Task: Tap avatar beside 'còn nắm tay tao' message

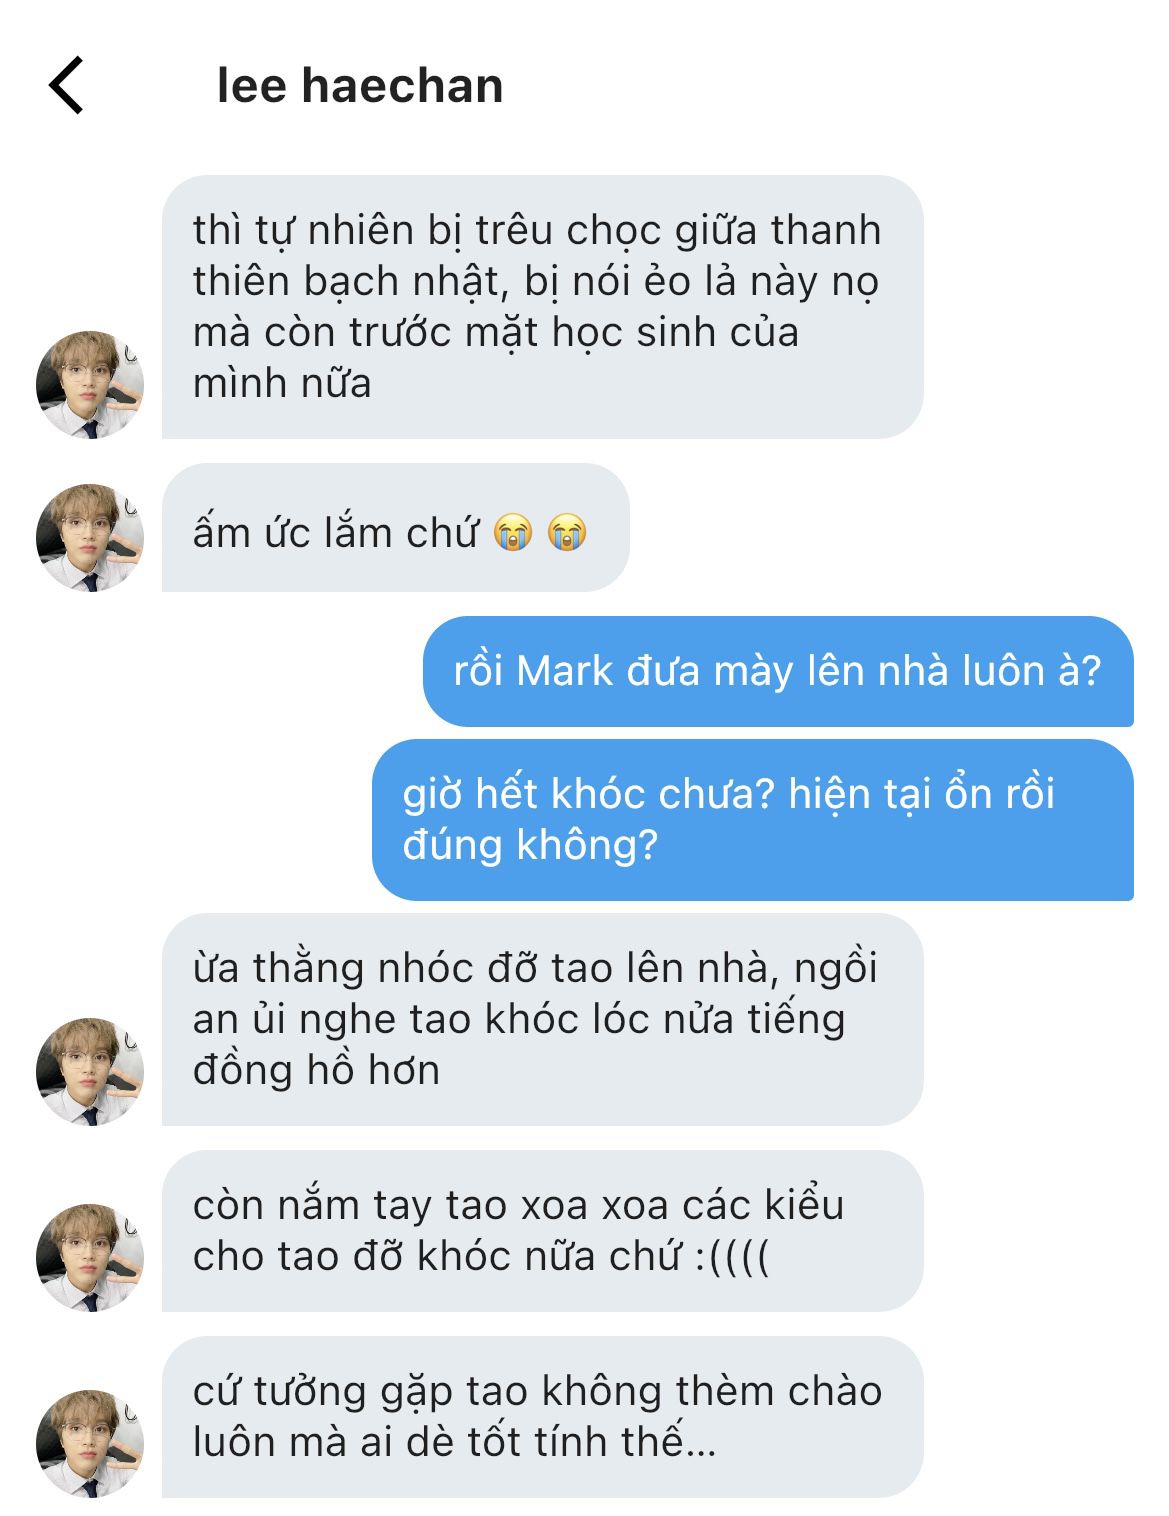Action: pos(90,1258)
